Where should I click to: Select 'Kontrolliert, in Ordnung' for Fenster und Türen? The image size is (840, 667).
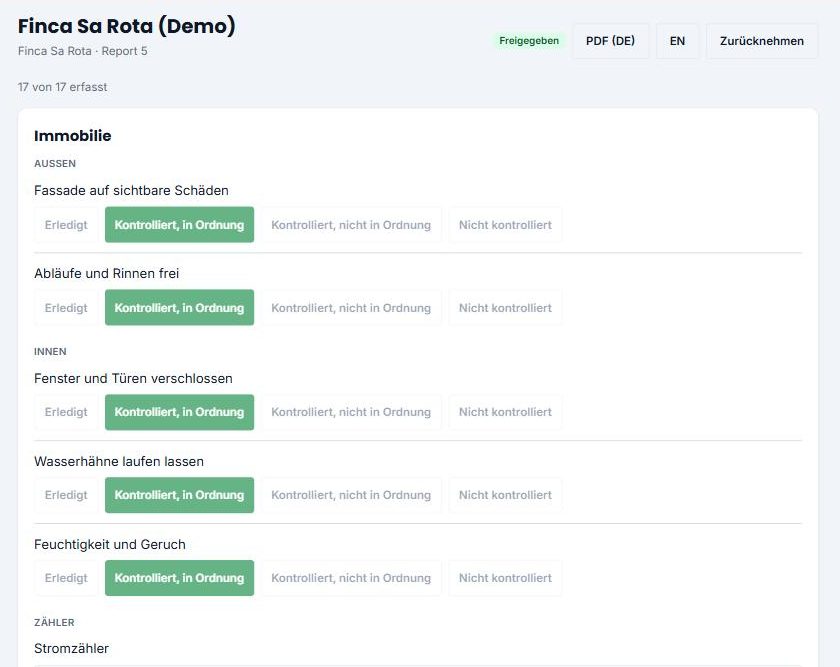pos(179,412)
